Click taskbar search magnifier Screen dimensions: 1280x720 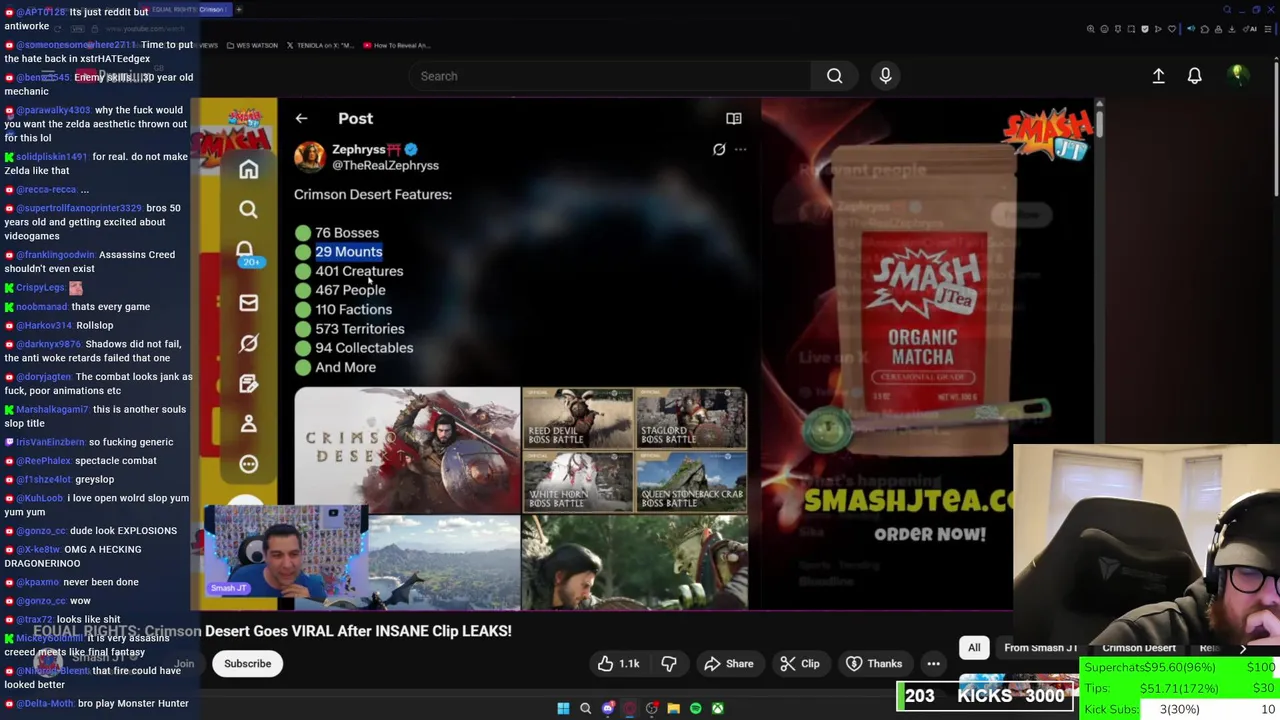[x=585, y=709]
